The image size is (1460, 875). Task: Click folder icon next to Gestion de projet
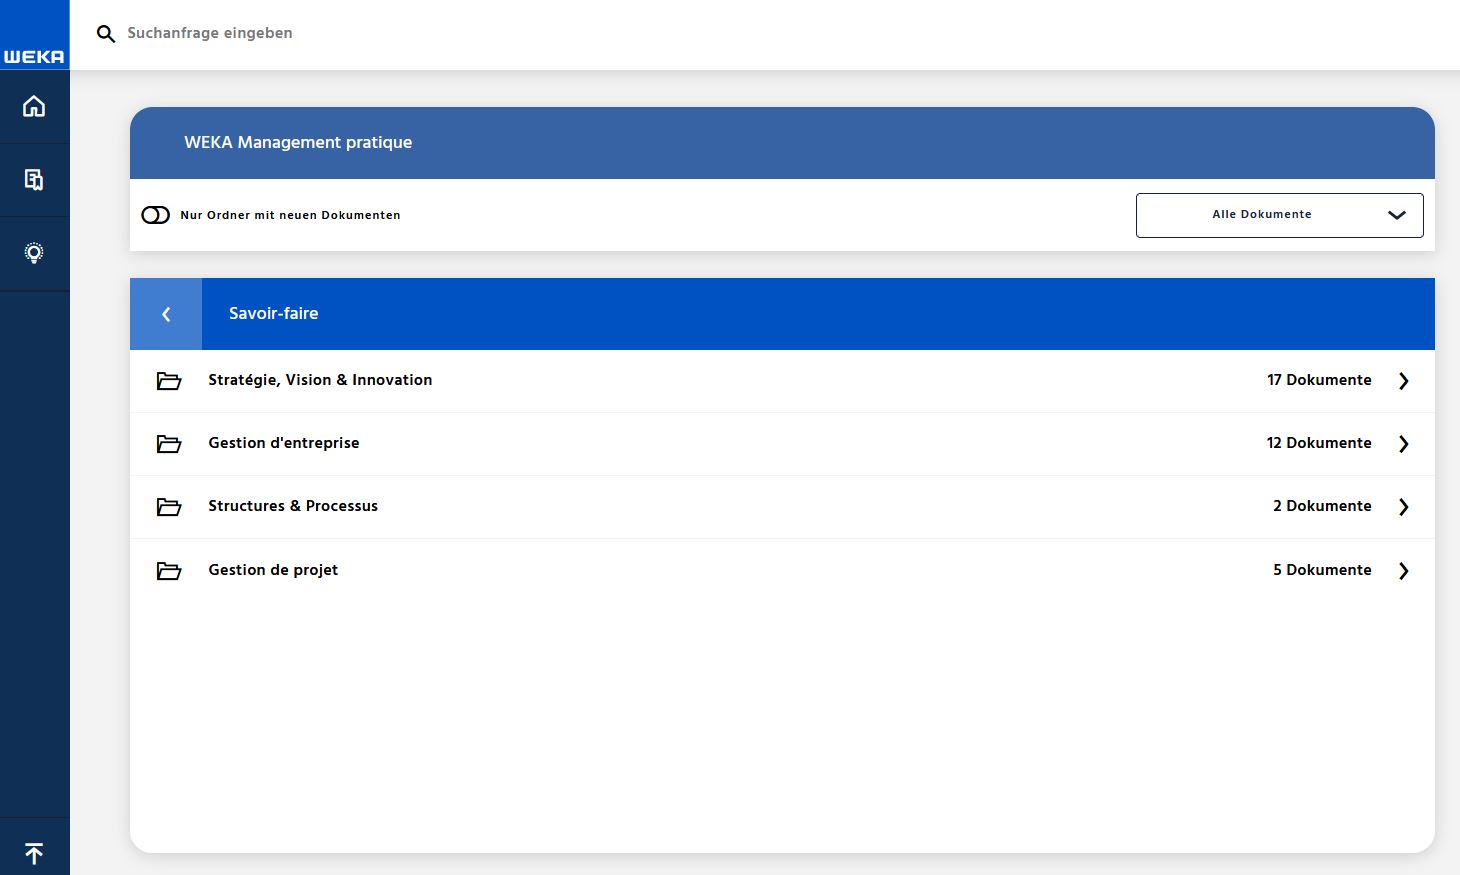(169, 571)
